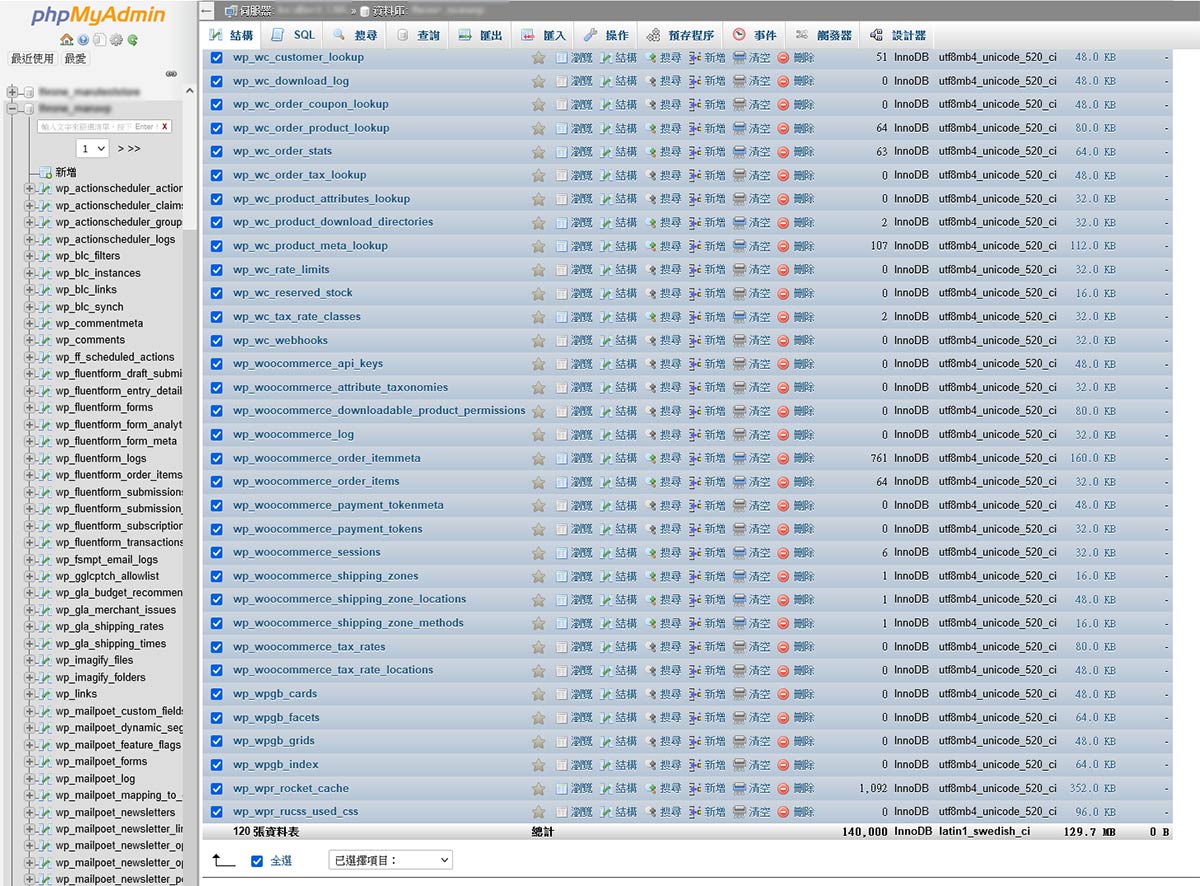Click the red delete icon for wp_woocommerce_sessions
This screenshot has height=886, width=1200.
click(783, 553)
